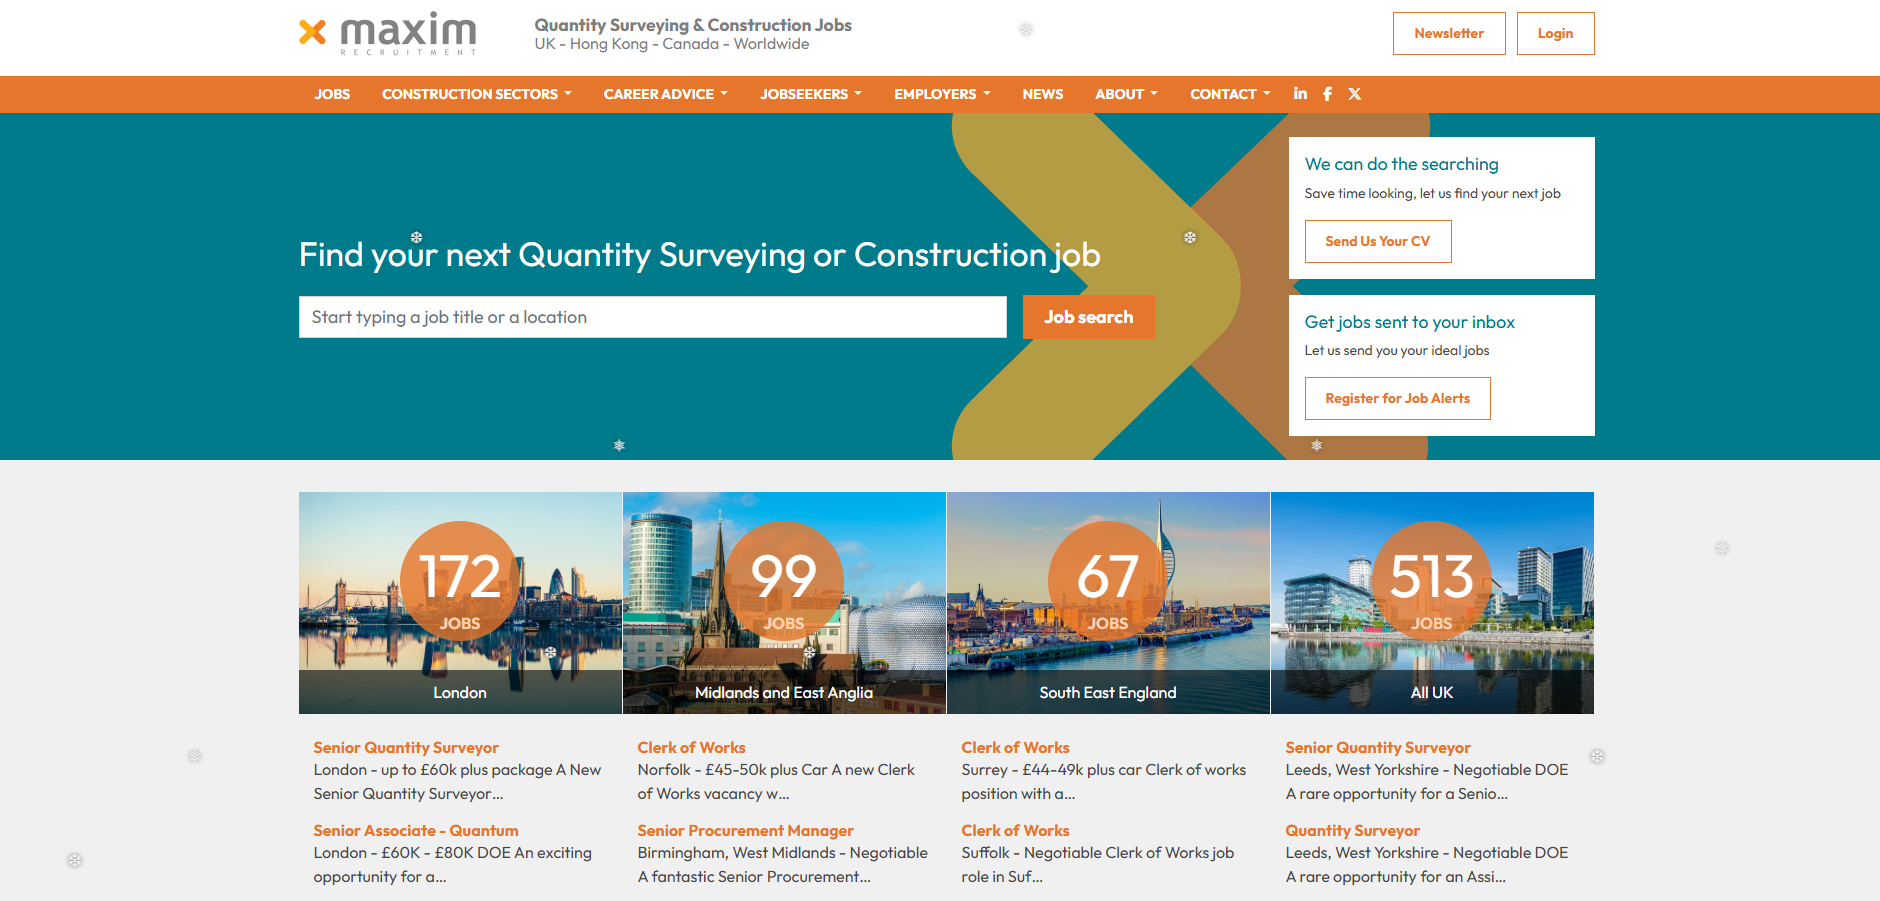The image size is (1880, 901).
Task: Open the Facebook icon in navbar
Action: [x=1328, y=94]
